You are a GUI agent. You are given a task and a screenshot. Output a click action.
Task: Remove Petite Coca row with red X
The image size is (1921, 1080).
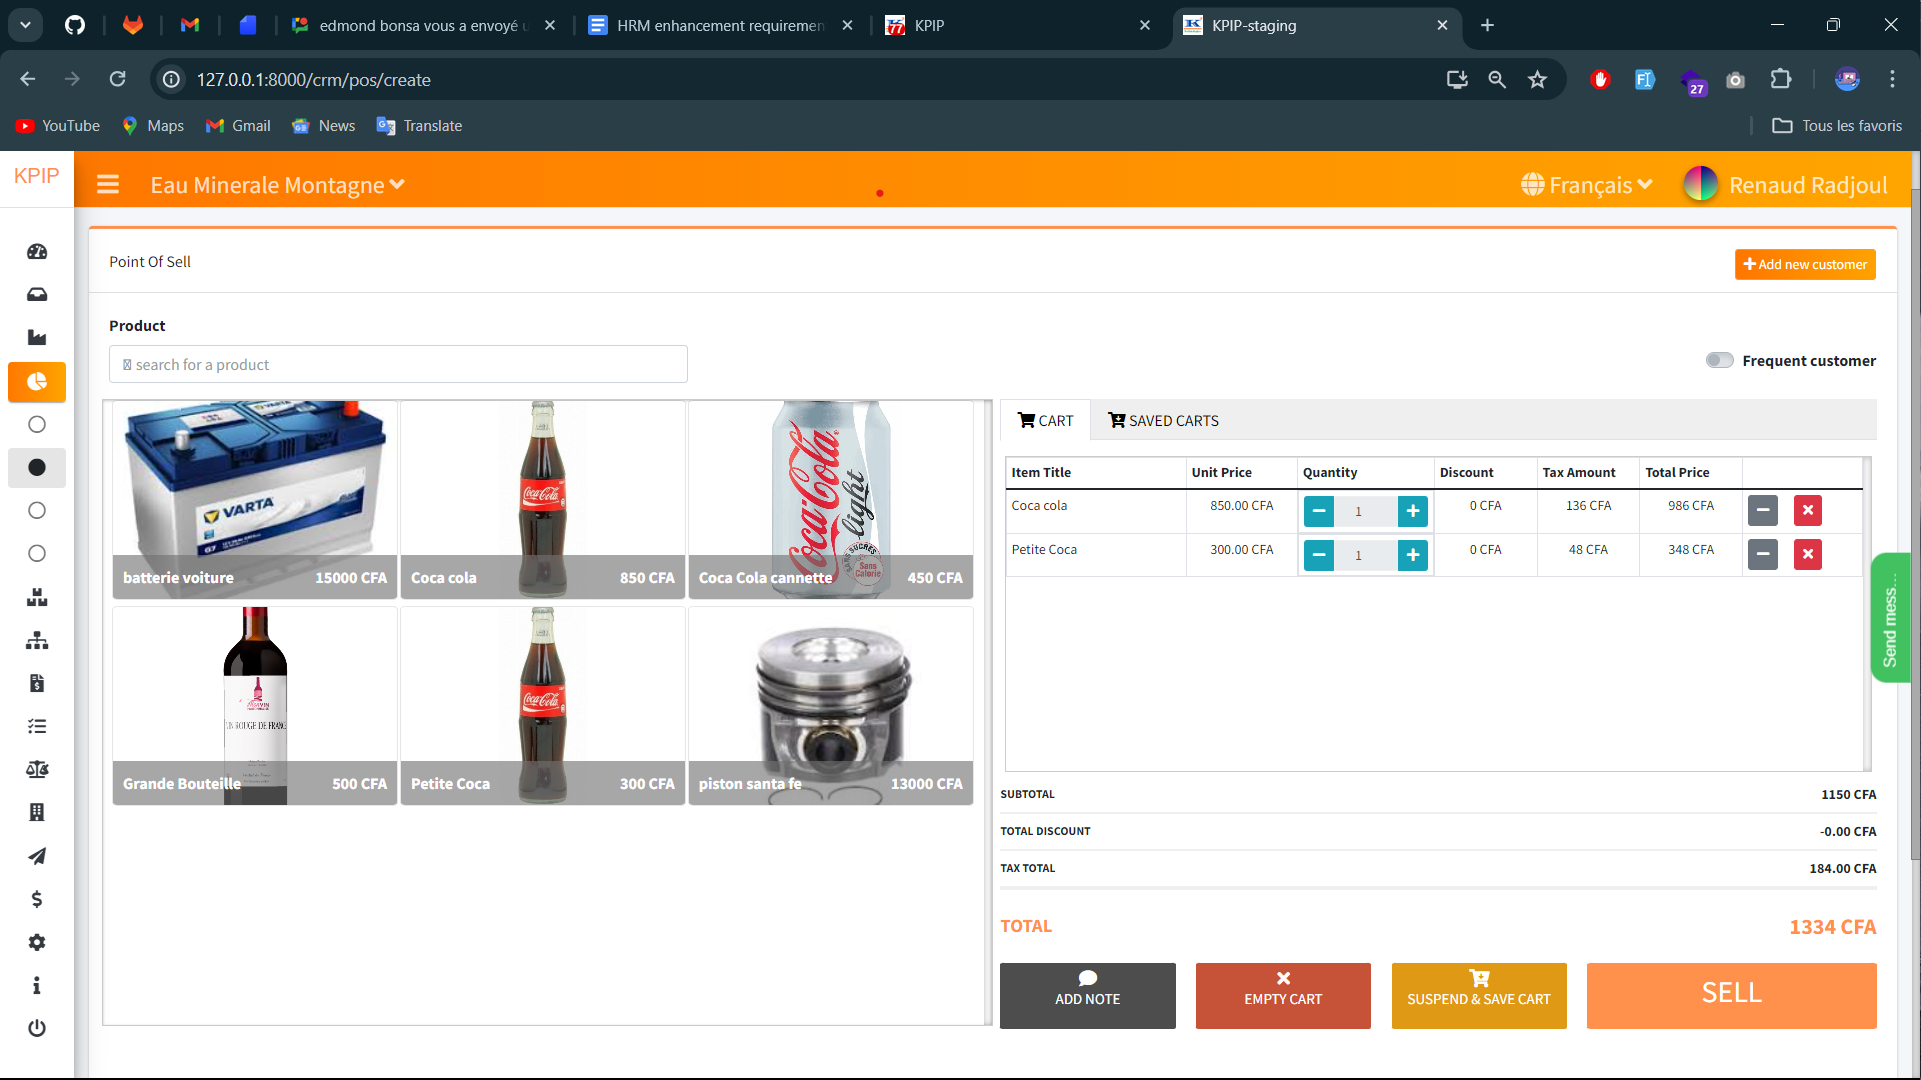[x=1808, y=555]
